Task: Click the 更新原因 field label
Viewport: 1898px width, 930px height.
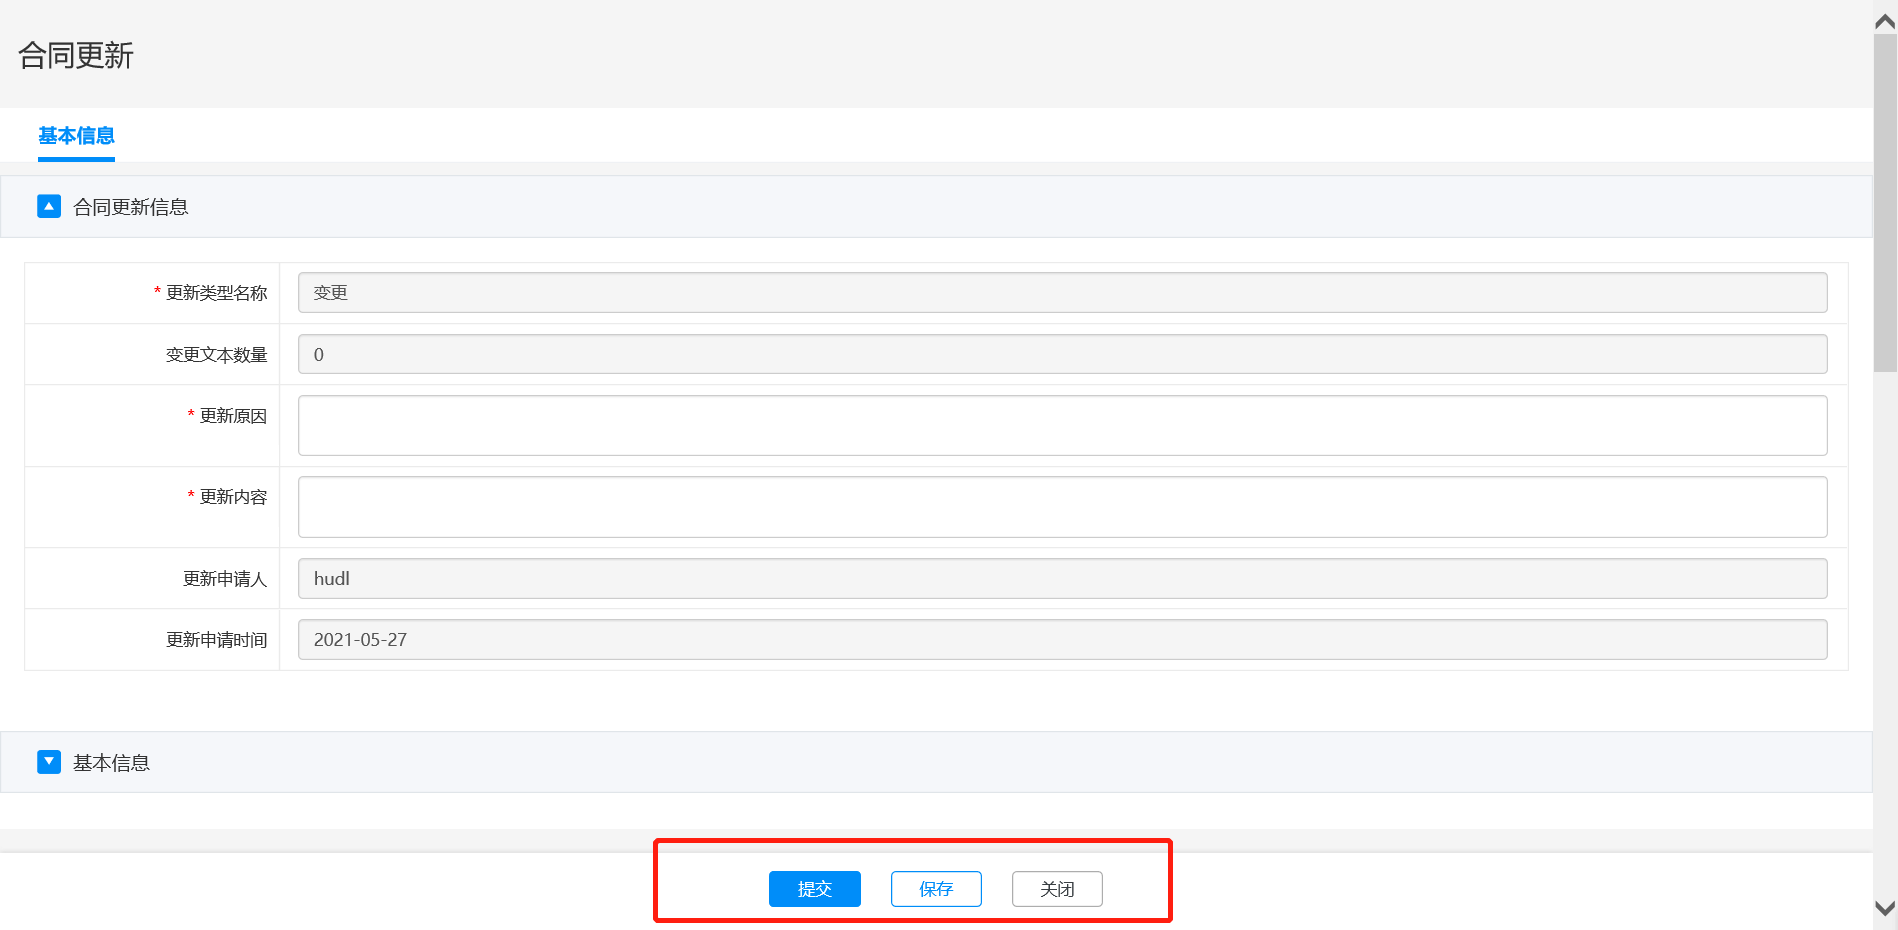Action: pos(233,416)
